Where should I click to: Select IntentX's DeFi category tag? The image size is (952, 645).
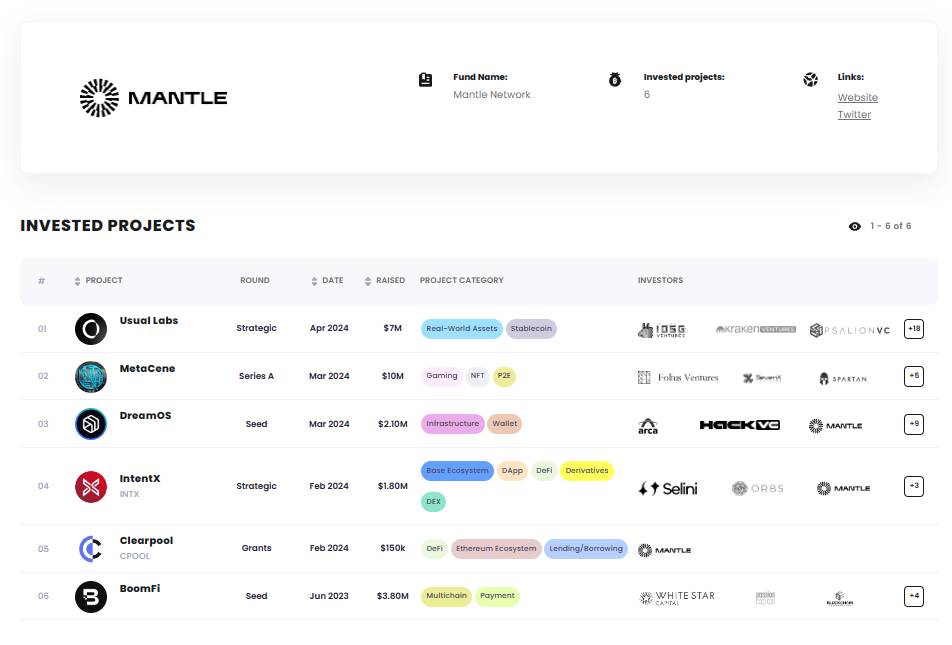pyautogui.click(x=544, y=471)
